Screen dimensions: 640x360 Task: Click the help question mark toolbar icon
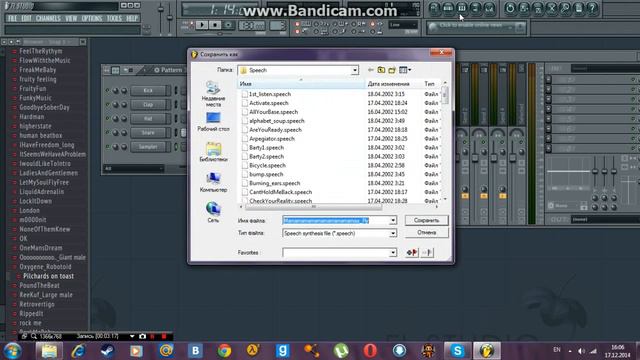tap(593, 8)
